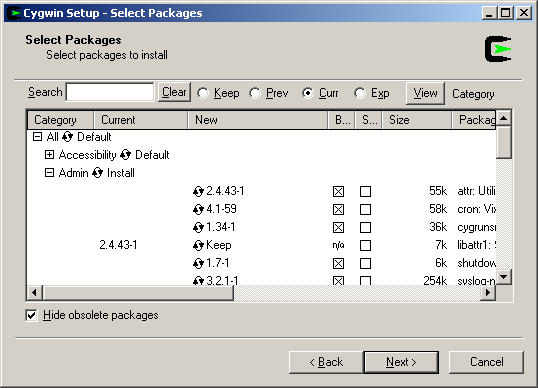
Task: Click the Next button
Action: pos(401,362)
